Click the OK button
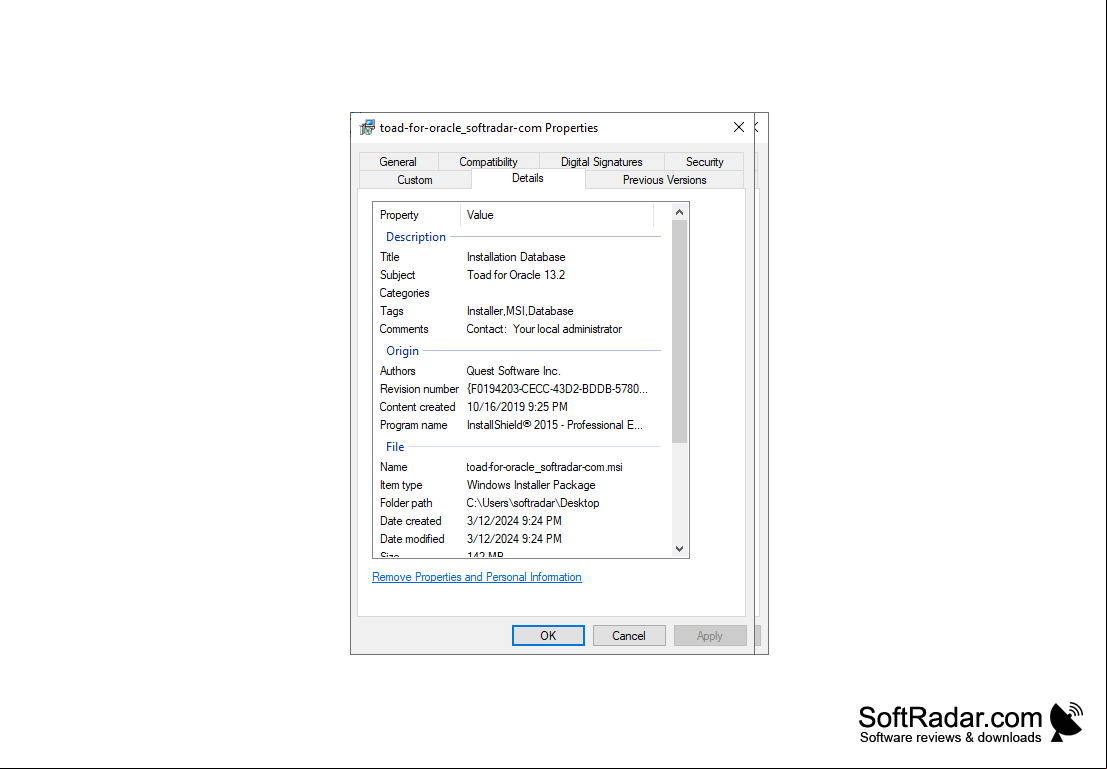 (548, 636)
